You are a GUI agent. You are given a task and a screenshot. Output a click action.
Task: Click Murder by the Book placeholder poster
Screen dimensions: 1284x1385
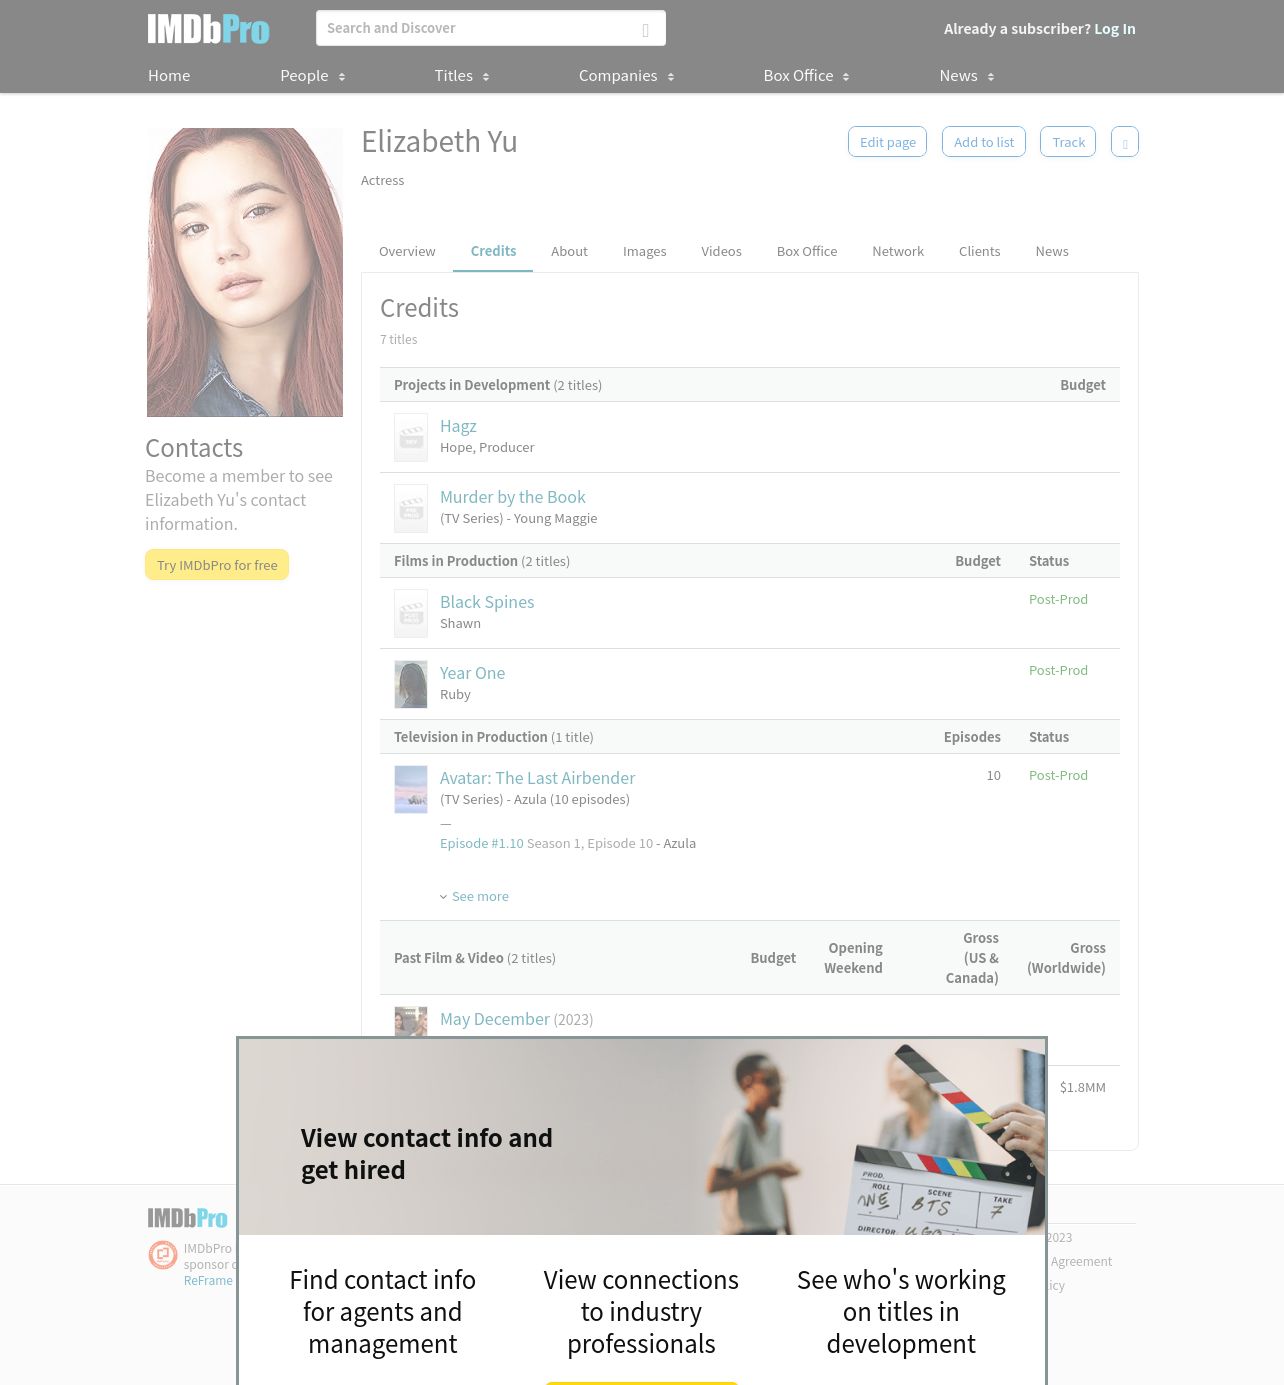(x=411, y=508)
